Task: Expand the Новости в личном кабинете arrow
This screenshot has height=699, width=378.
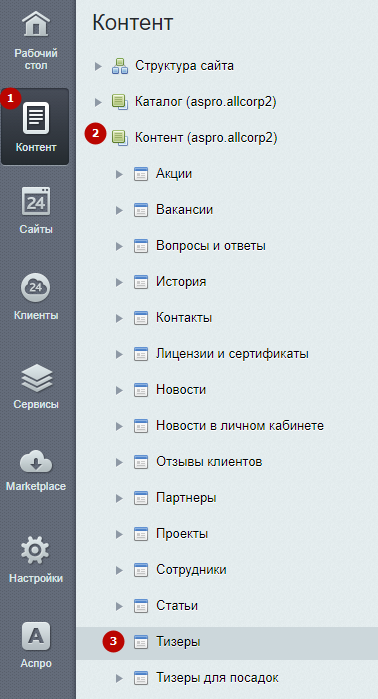Action: point(119,426)
